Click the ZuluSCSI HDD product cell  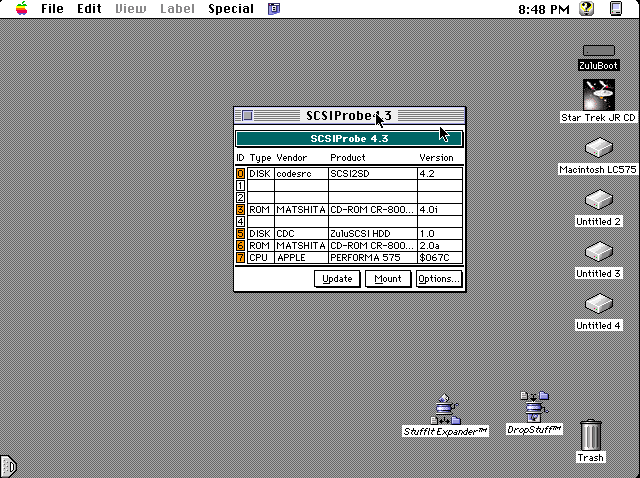pos(373,233)
